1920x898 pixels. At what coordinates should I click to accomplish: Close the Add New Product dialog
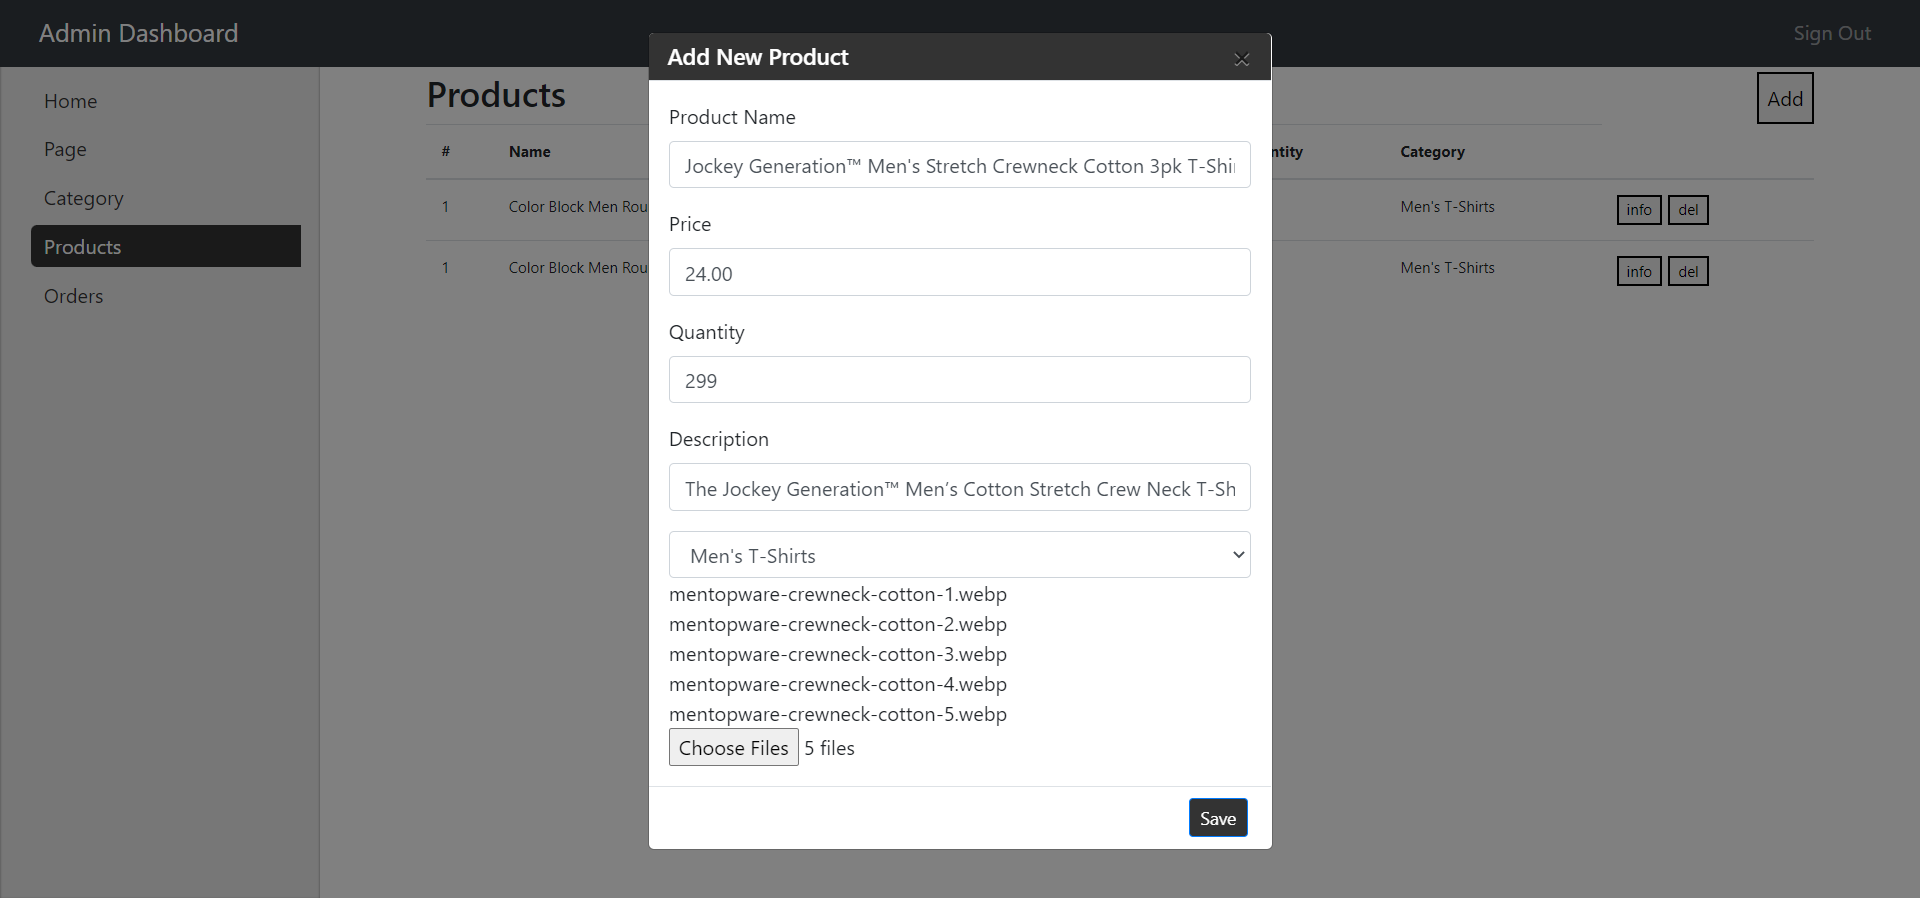pyautogui.click(x=1241, y=59)
